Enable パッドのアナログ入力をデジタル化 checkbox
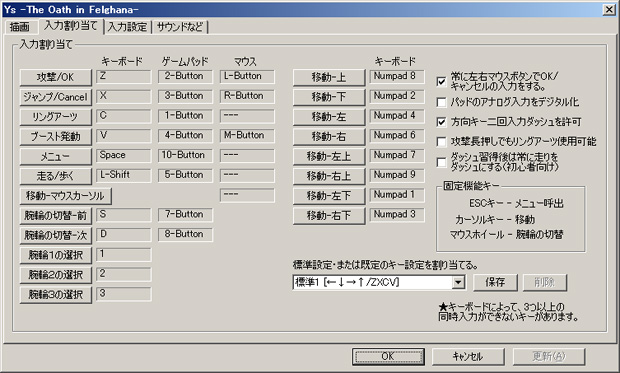Image resolution: width=620 pixels, height=373 pixels. coord(441,102)
